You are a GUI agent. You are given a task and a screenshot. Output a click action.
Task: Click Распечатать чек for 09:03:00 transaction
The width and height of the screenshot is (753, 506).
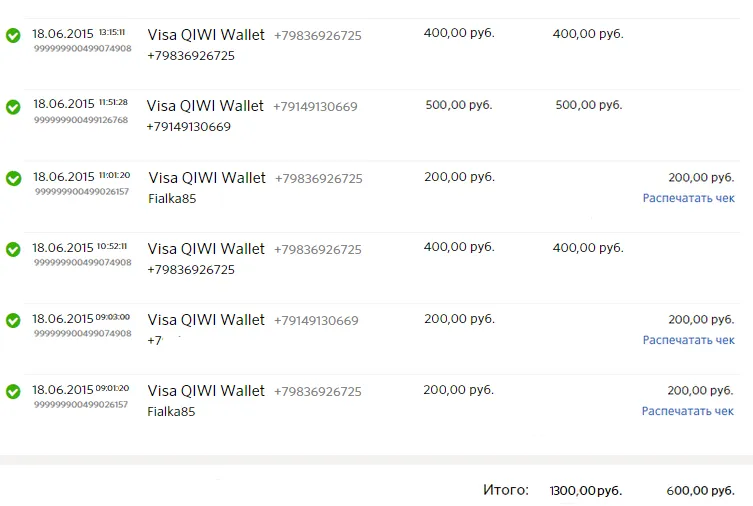[689, 340]
